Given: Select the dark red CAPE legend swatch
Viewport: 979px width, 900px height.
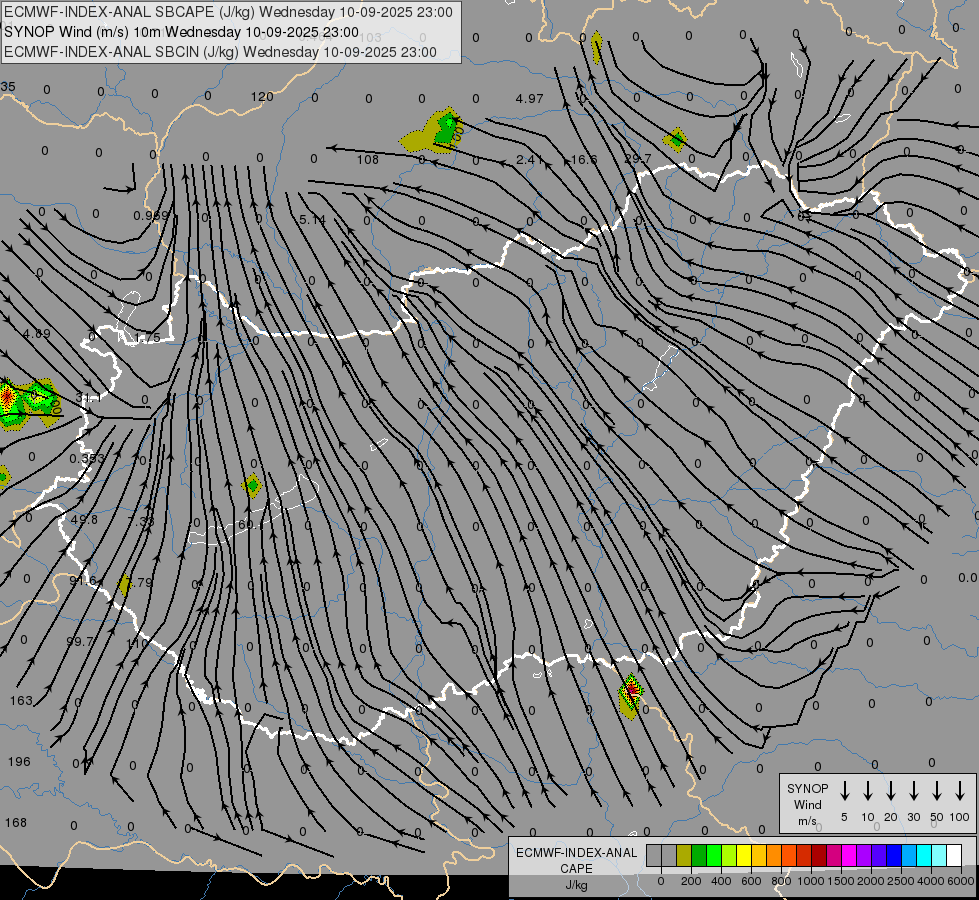Looking at the screenshot, I should tap(819, 855).
